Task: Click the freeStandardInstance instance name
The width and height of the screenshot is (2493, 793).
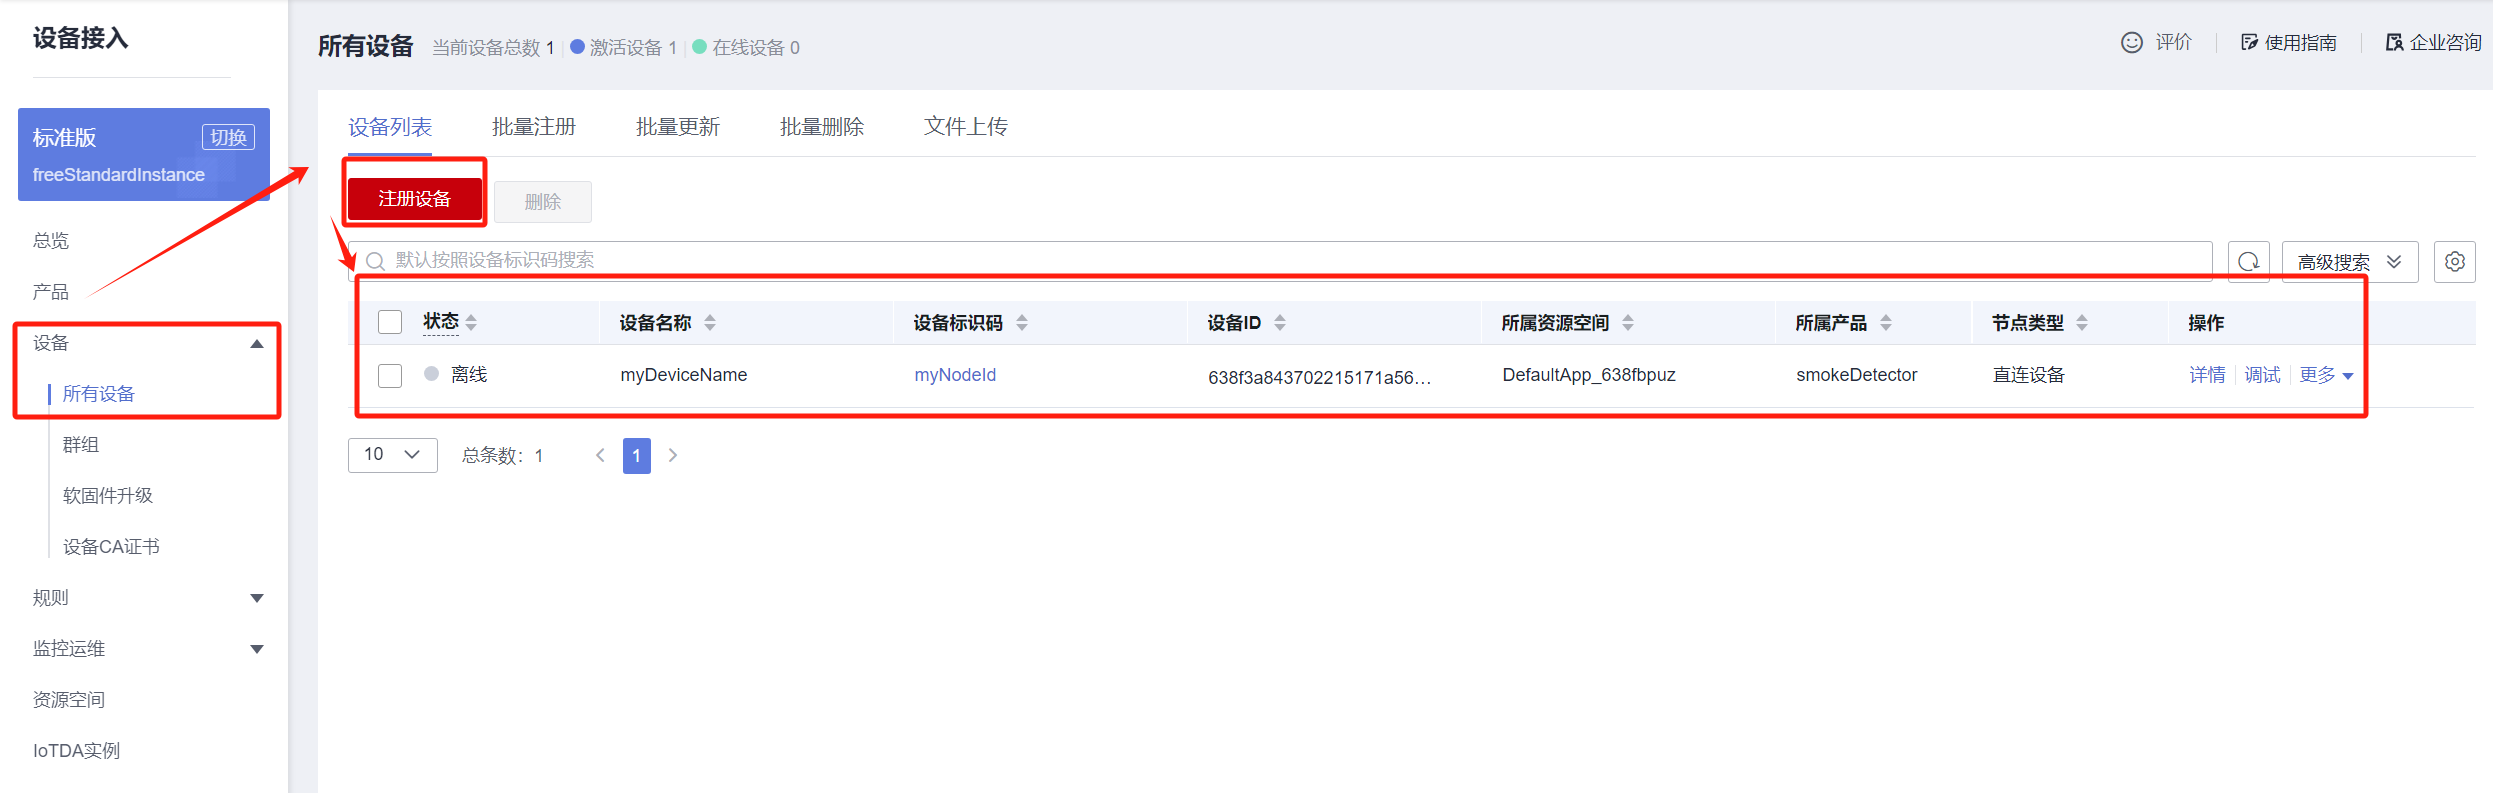Action: (119, 175)
